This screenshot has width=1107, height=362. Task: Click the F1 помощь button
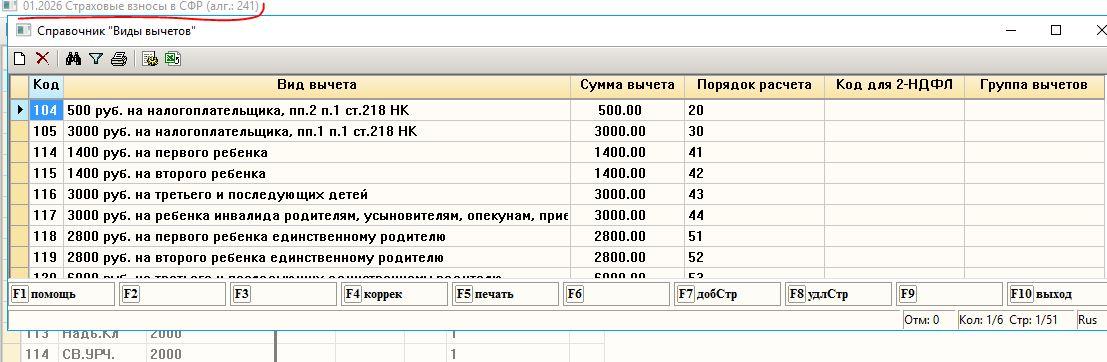62,294
